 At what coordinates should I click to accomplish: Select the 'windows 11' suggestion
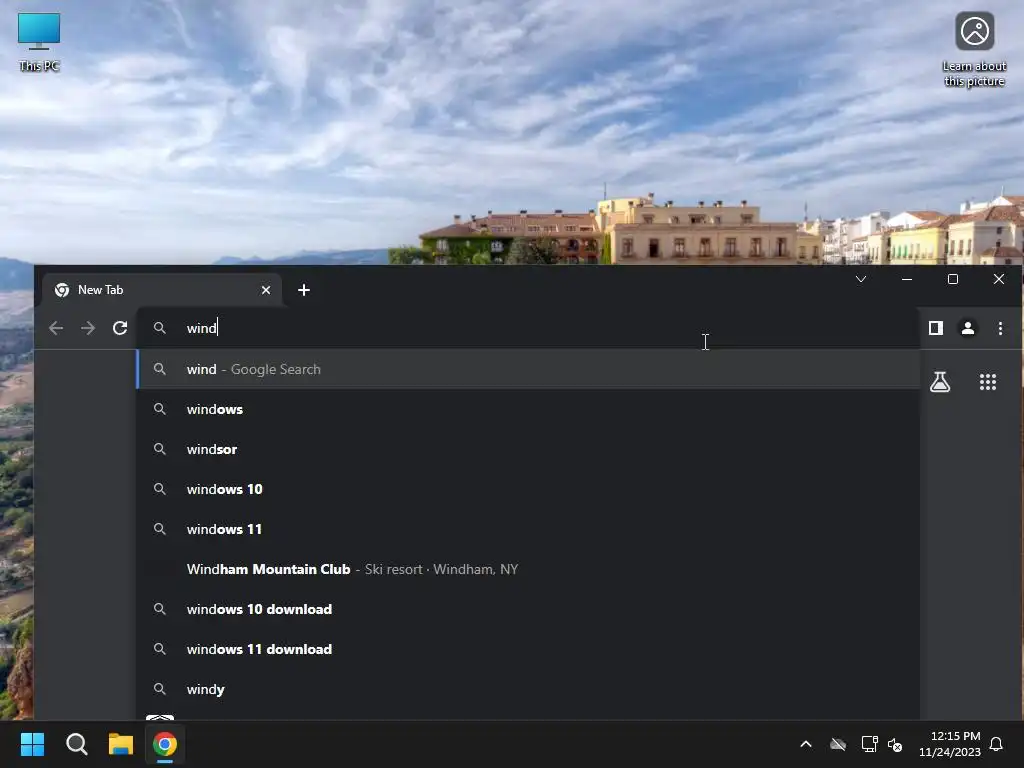(x=528, y=529)
